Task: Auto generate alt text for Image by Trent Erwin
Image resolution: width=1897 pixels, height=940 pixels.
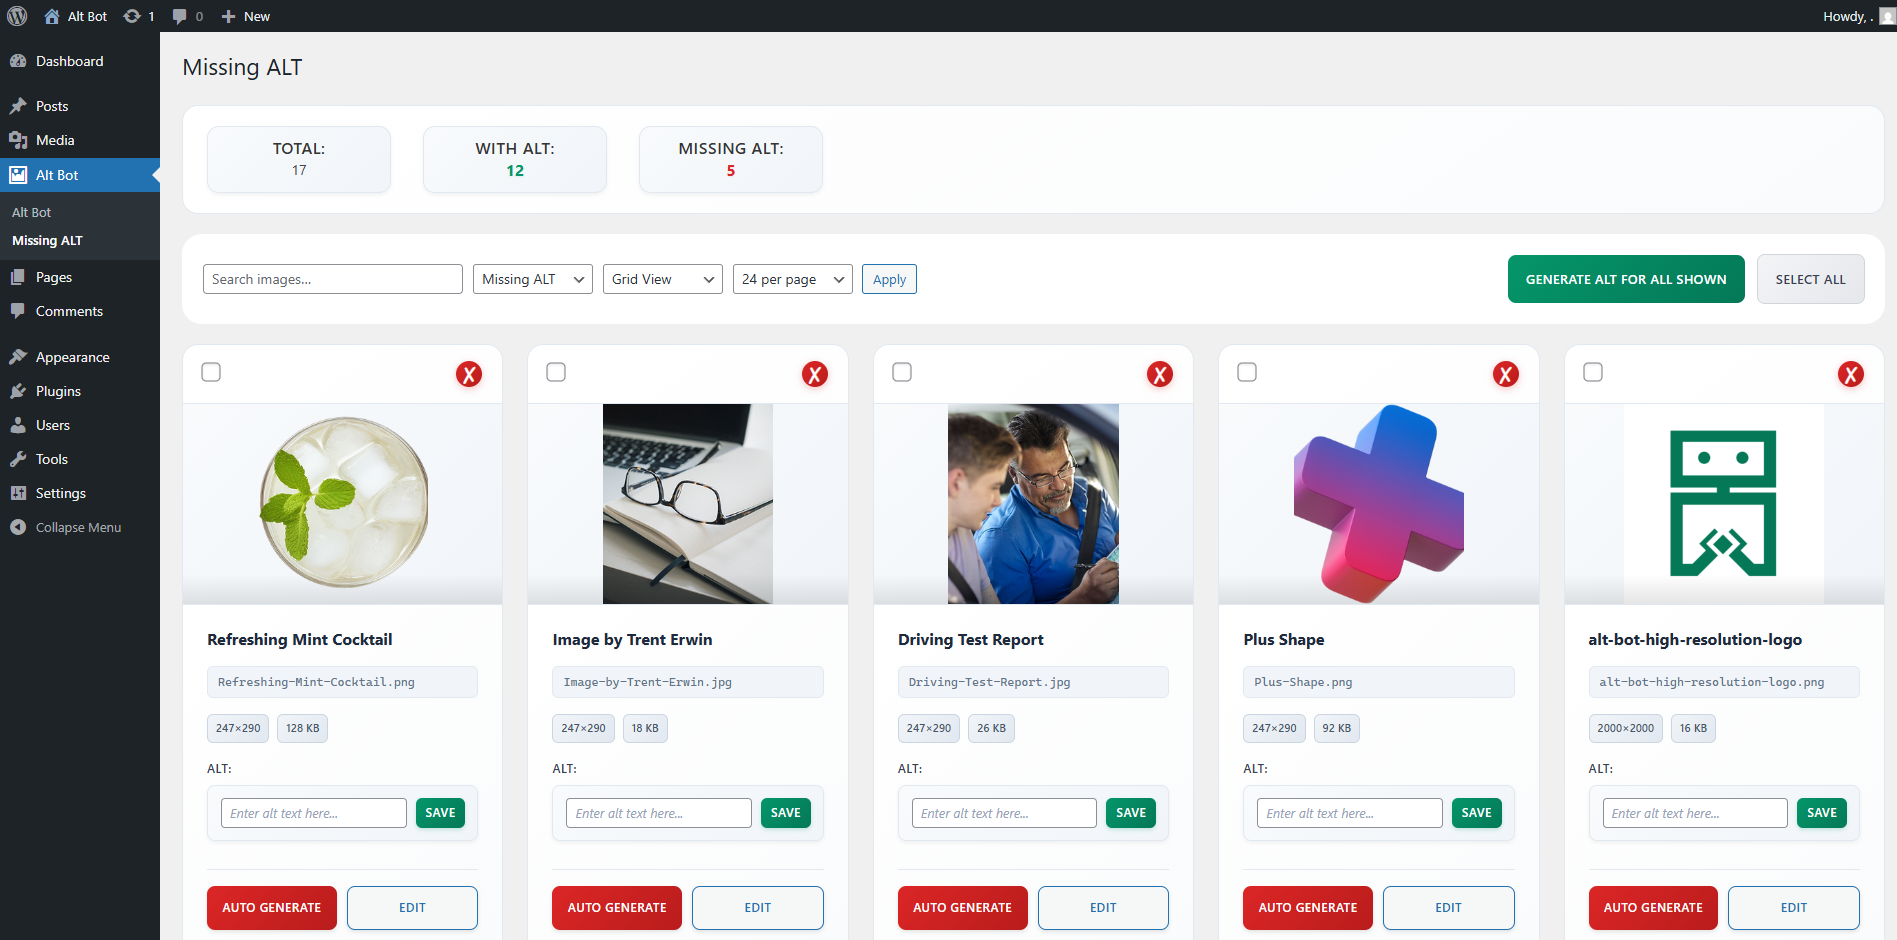Action: 616,907
